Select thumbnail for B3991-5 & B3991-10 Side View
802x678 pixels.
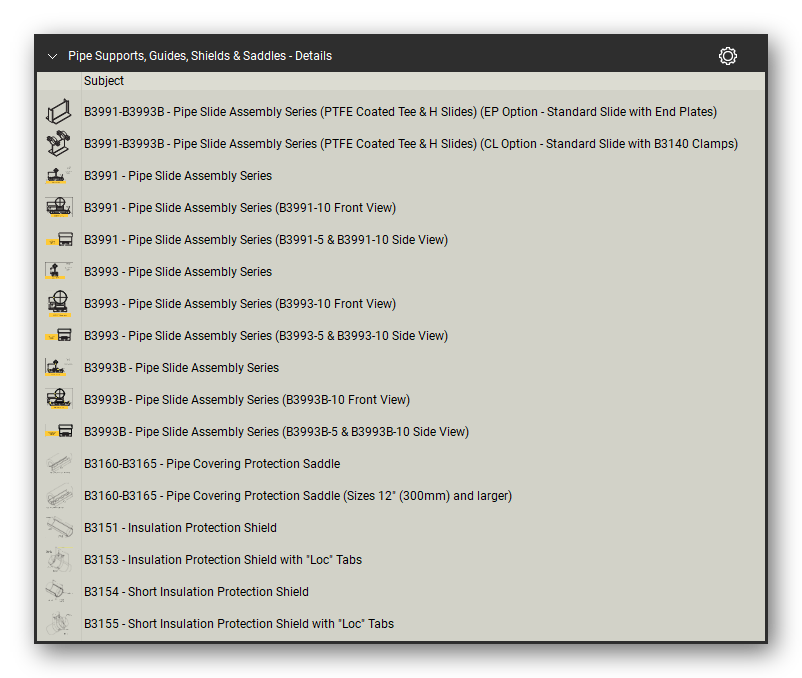[x=59, y=239]
